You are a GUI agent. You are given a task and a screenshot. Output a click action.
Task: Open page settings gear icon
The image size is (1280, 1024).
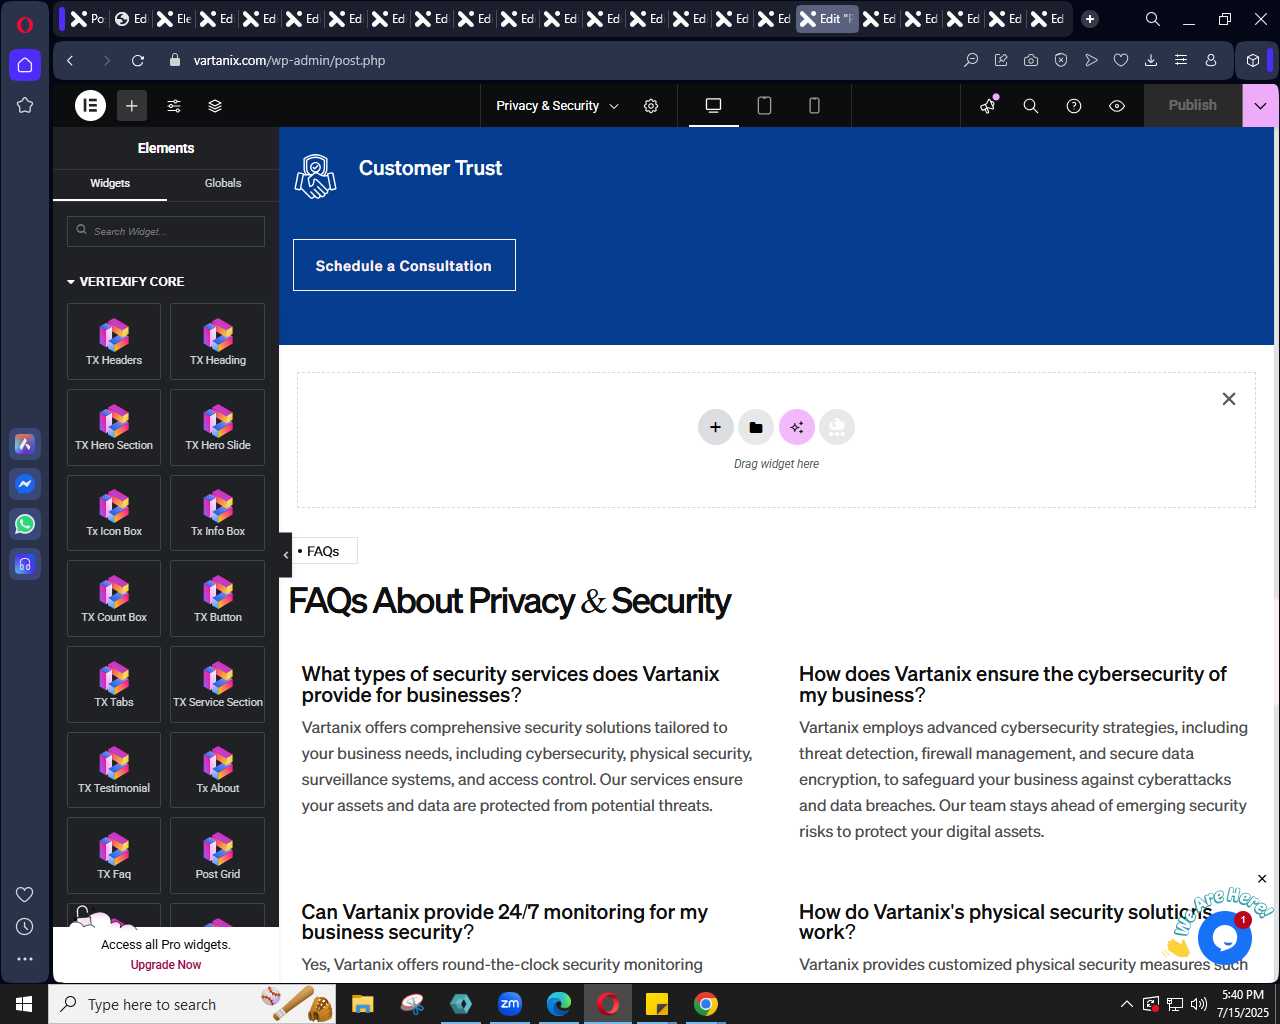(651, 106)
